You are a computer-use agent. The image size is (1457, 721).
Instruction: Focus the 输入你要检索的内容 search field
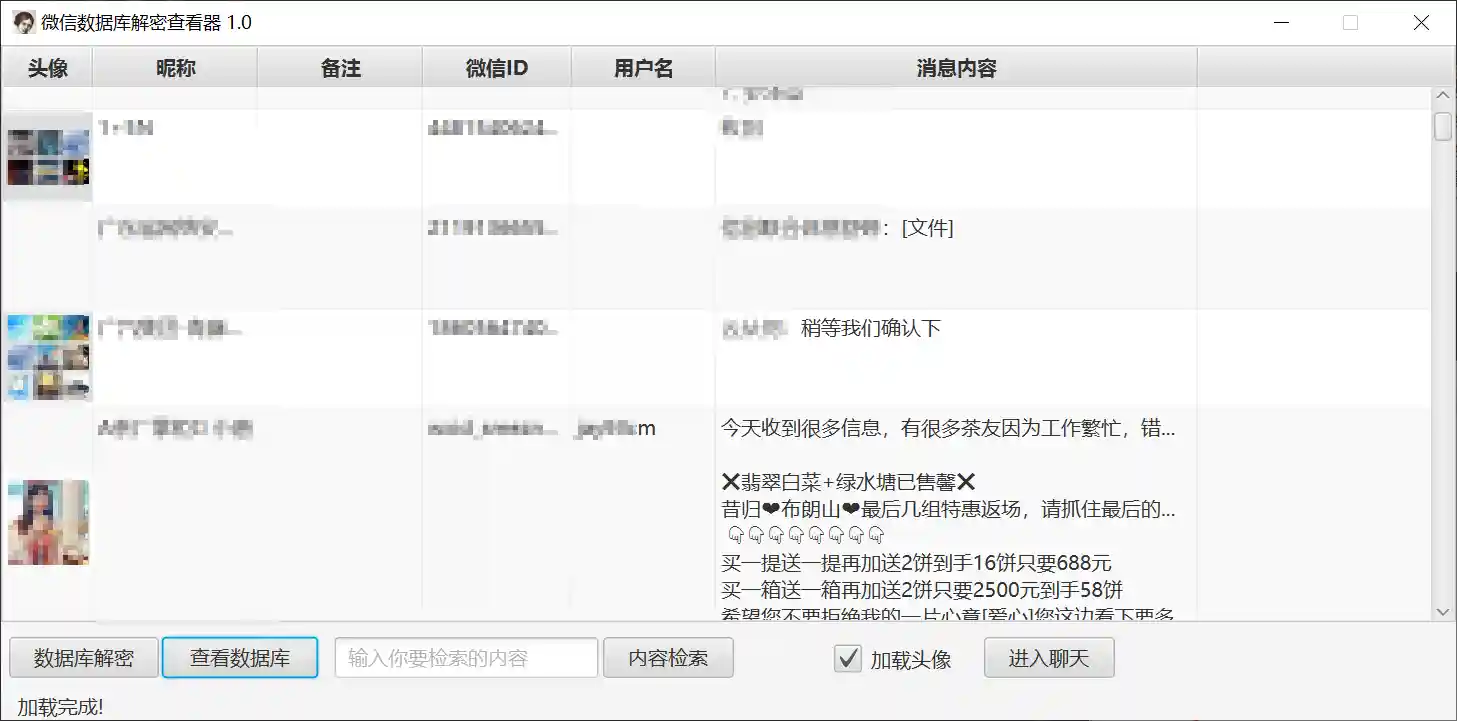click(466, 658)
